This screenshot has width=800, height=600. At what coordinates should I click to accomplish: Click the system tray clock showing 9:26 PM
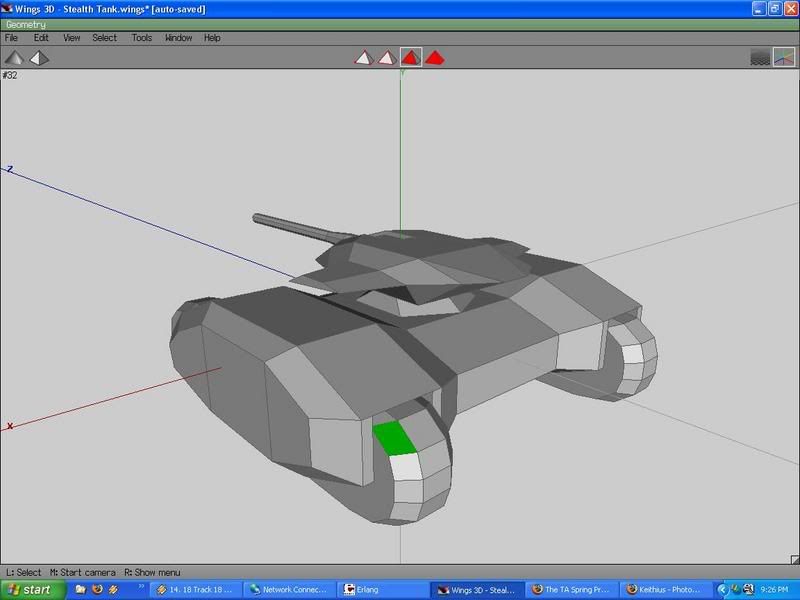pos(774,590)
